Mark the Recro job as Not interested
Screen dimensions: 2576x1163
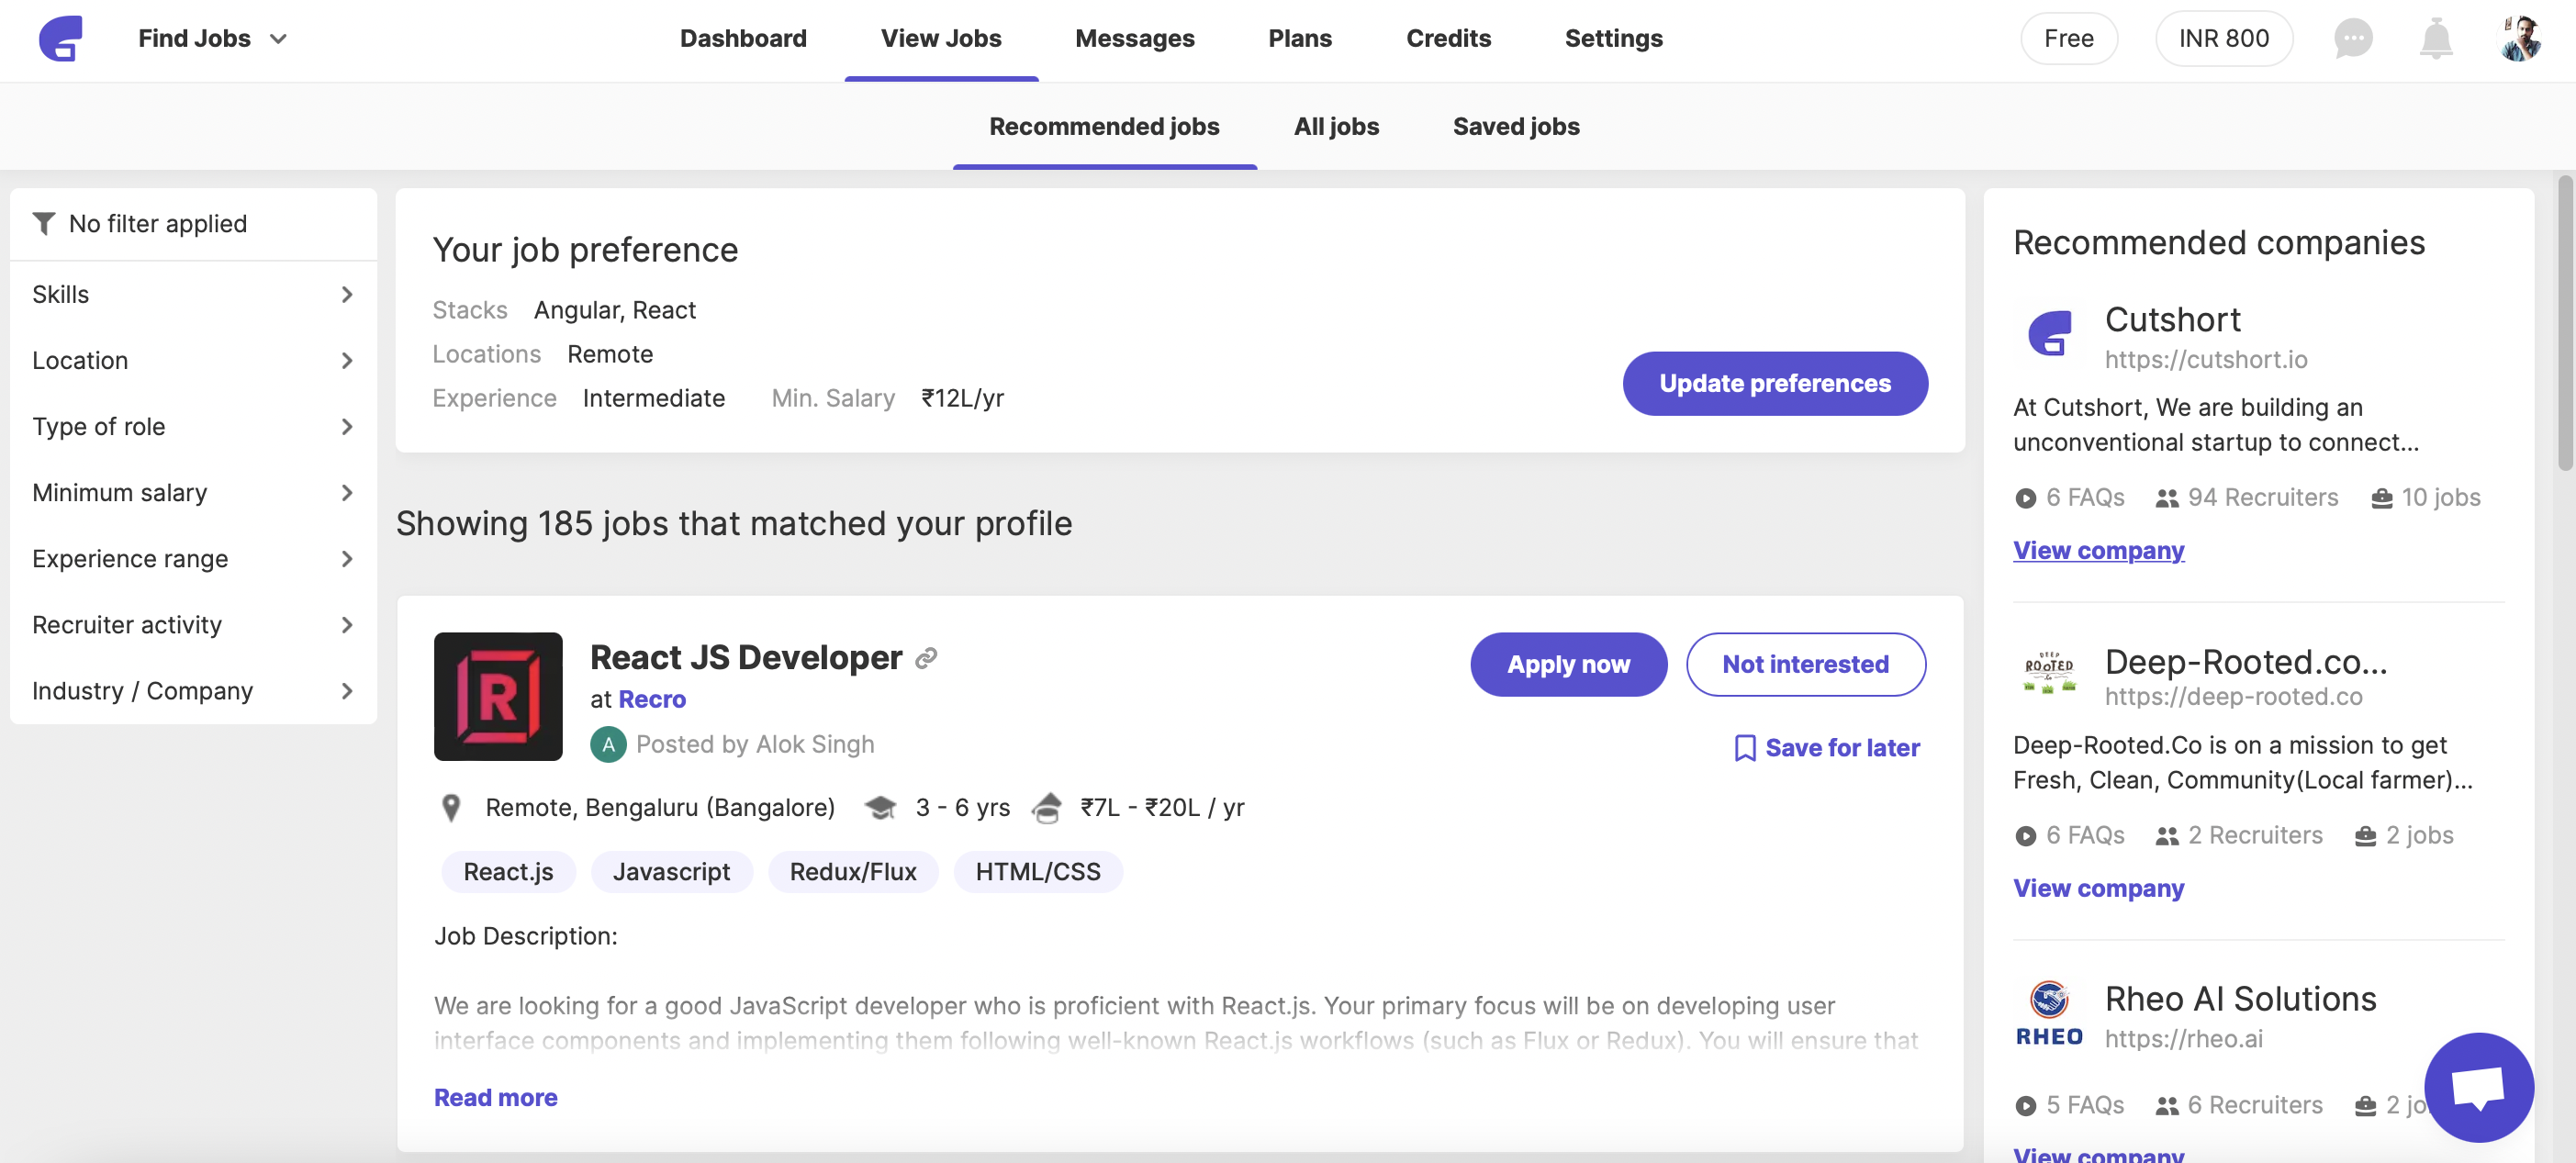coord(1805,664)
